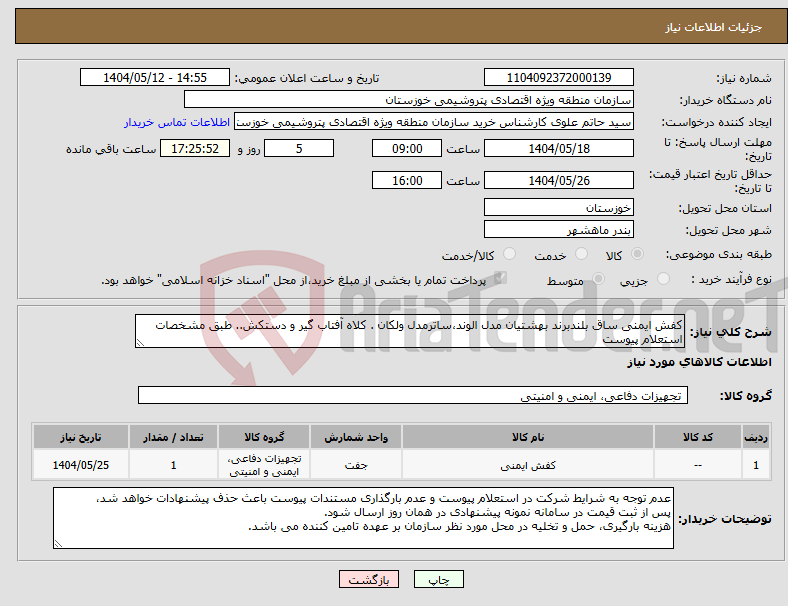This screenshot has height=606, width=788.
Task: Click the ساعت باقی مانده label
Action: pyautogui.click(x=111, y=149)
